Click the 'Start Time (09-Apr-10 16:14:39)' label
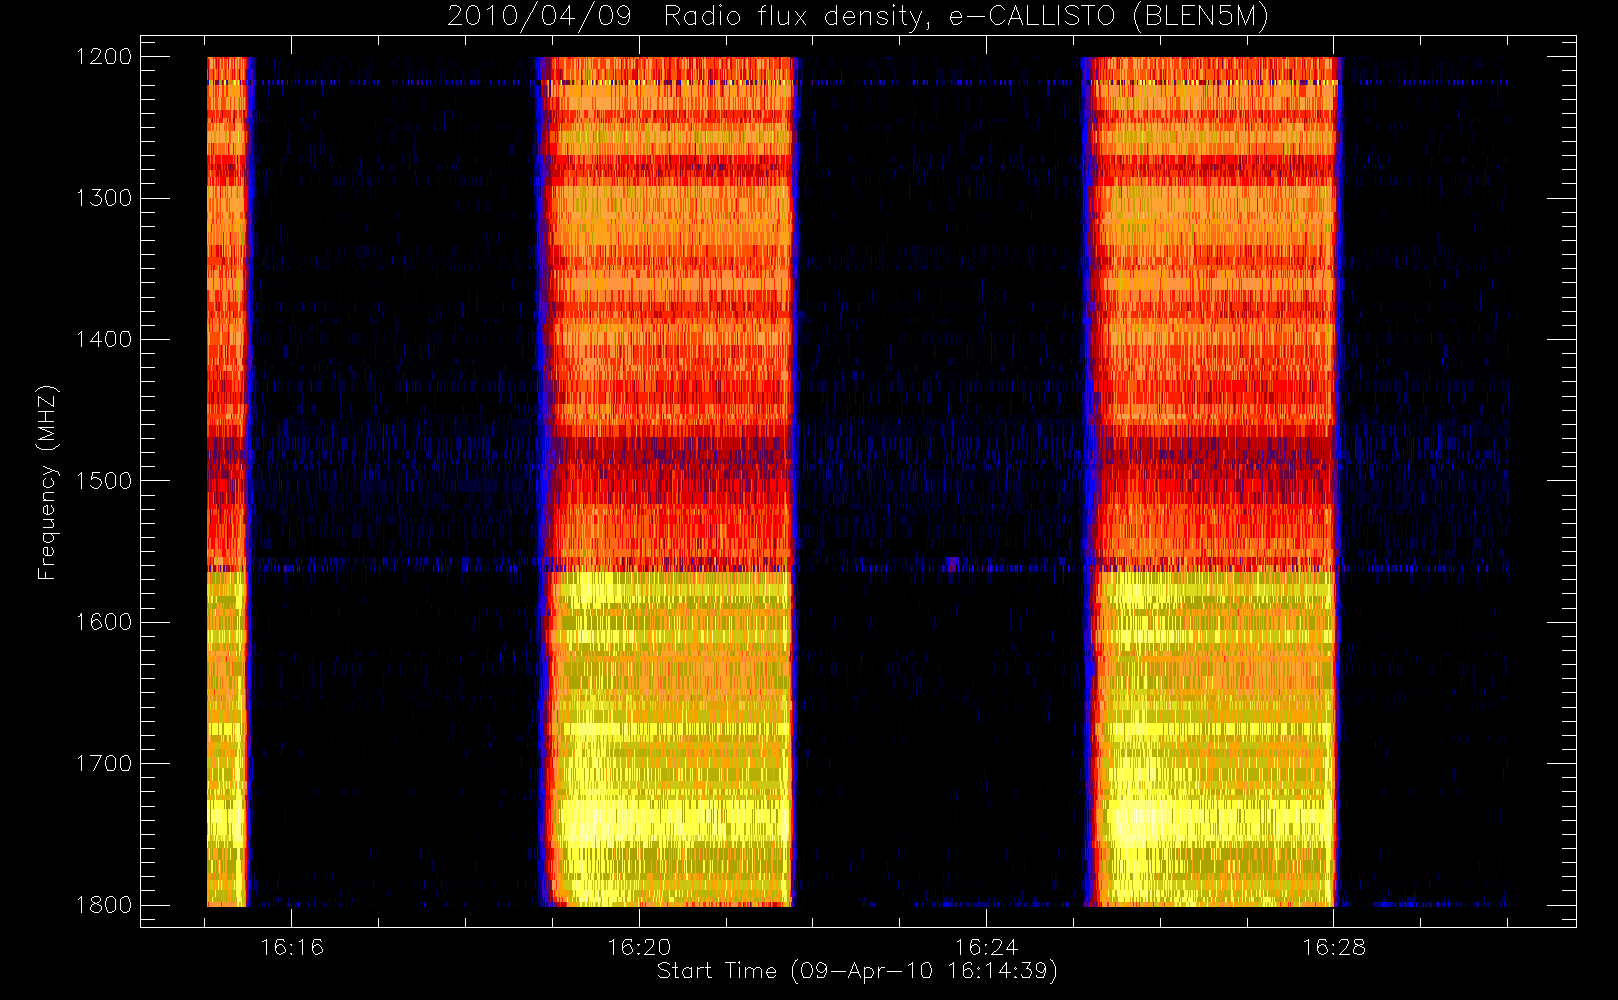 (857, 971)
